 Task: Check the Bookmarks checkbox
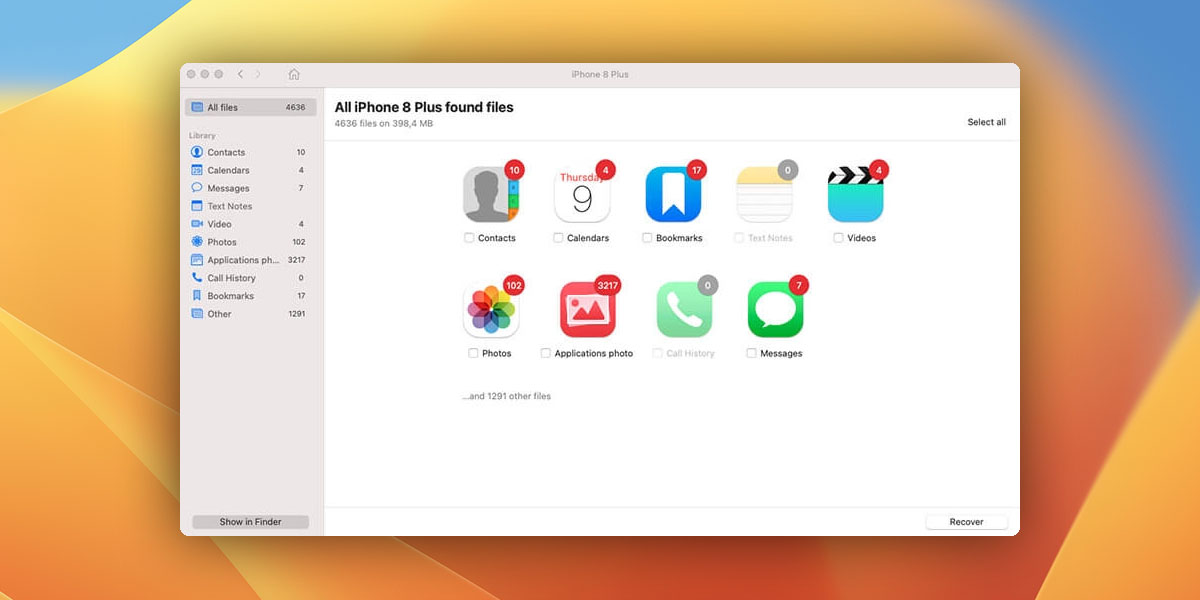coord(647,238)
